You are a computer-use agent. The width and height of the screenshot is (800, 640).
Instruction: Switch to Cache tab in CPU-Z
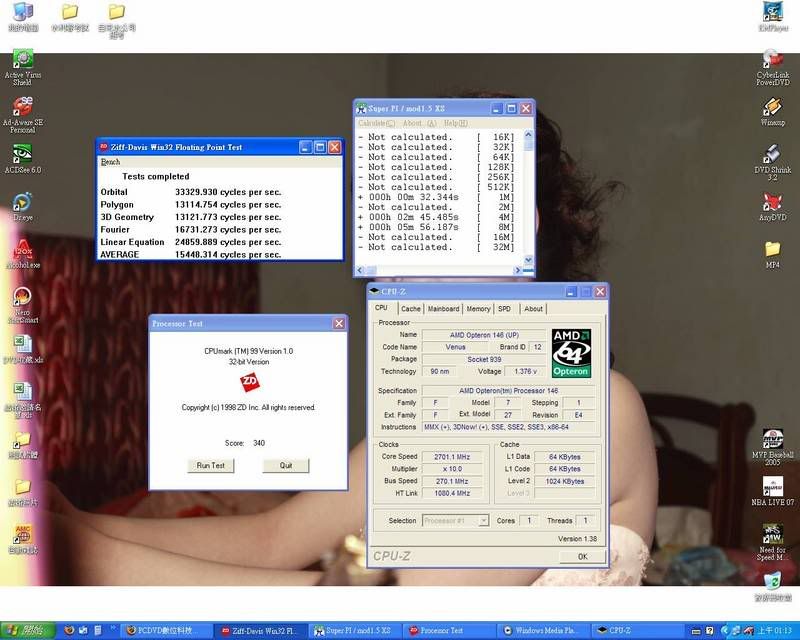[x=411, y=309]
